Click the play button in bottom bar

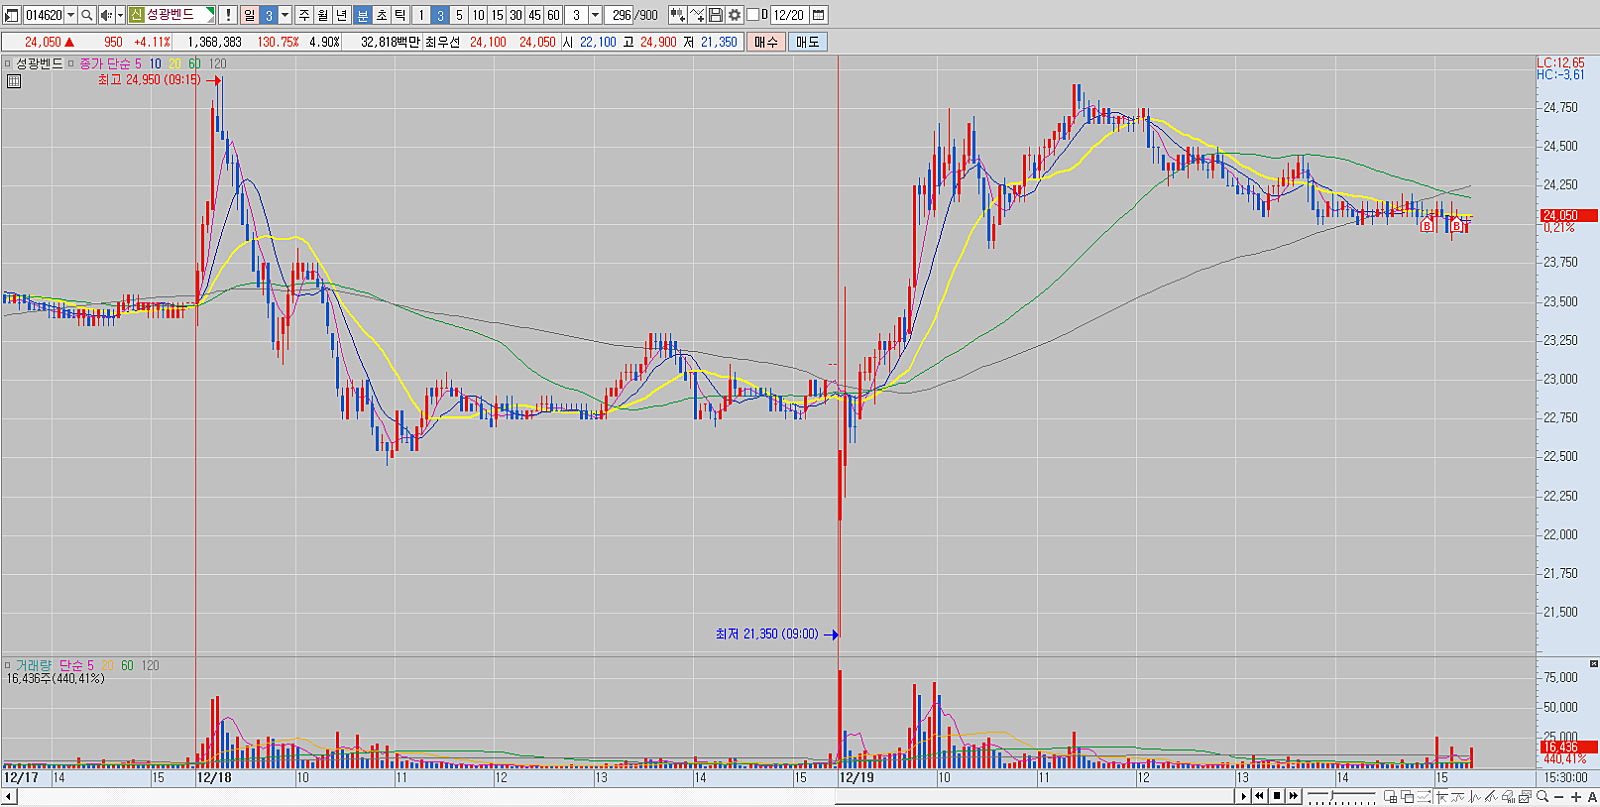(1244, 796)
